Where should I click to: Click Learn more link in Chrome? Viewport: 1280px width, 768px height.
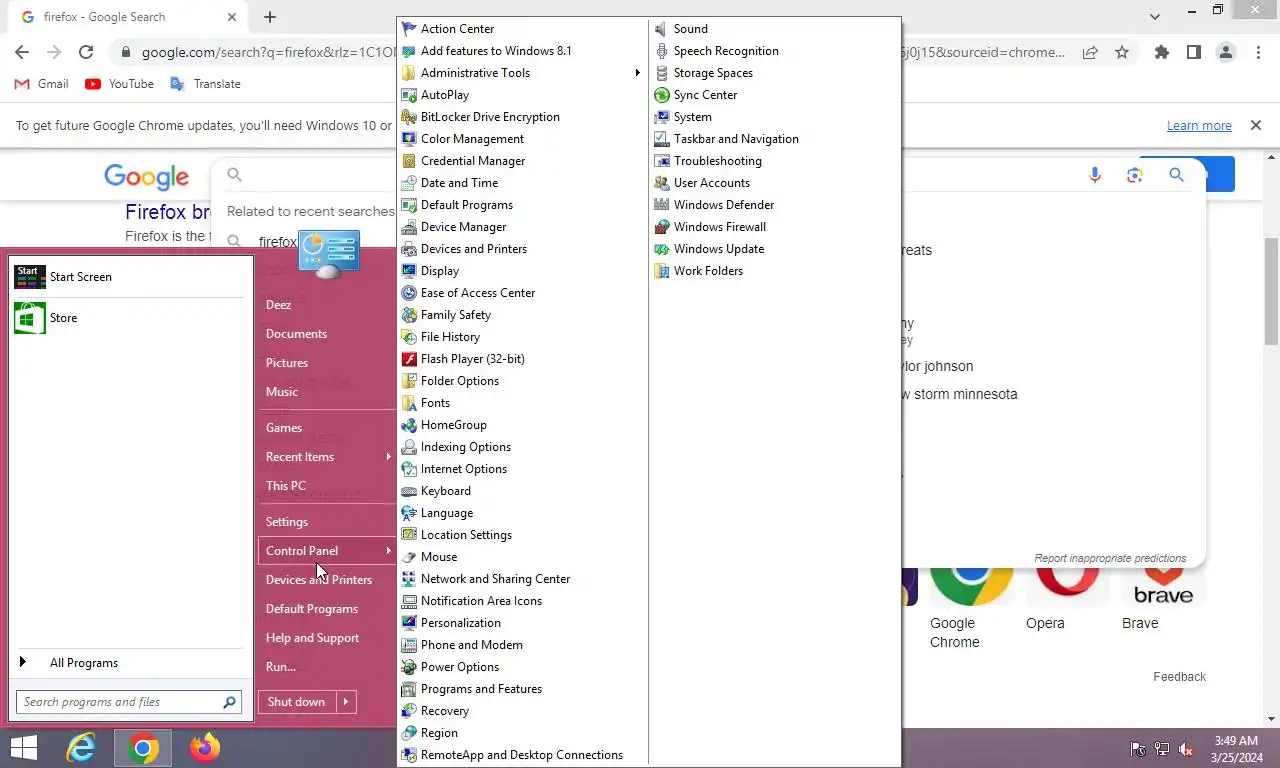pos(1199,126)
